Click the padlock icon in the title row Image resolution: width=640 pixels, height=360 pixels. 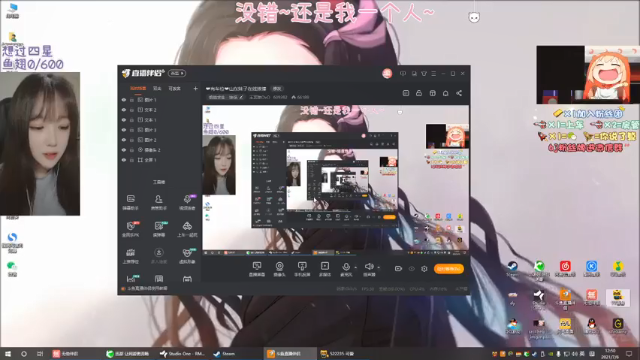[x=419, y=93]
